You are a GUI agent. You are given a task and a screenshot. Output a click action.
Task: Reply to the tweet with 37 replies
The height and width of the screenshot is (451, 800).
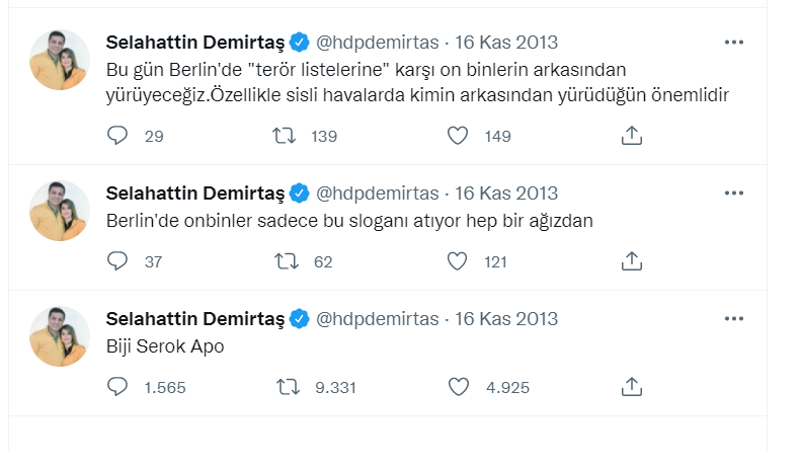(x=118, y=262)
